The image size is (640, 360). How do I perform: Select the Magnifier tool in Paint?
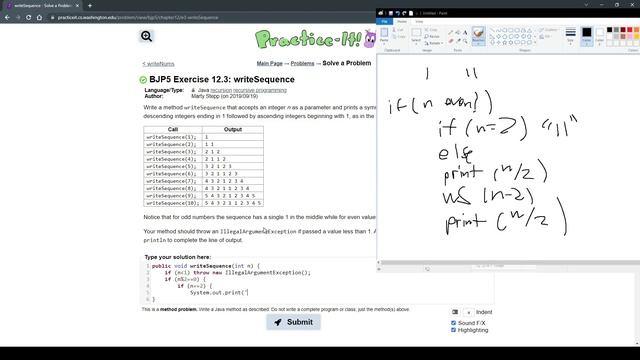pyautogui.click(x=465, y=41)
